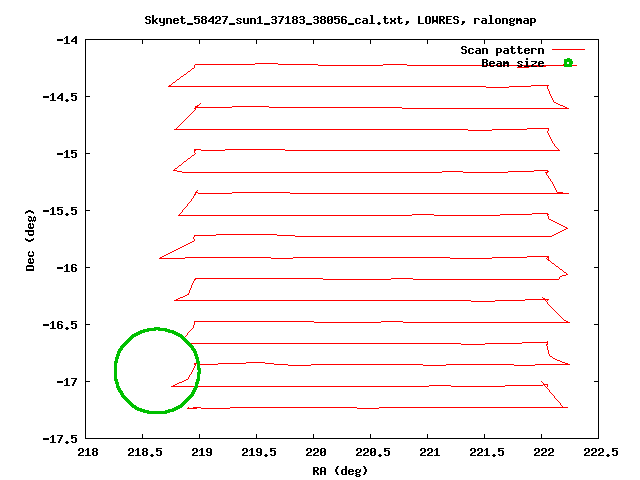This screenshot has width=640, height=480.
Task: Click the y-axis tick label -14
Action: [67, 40]
